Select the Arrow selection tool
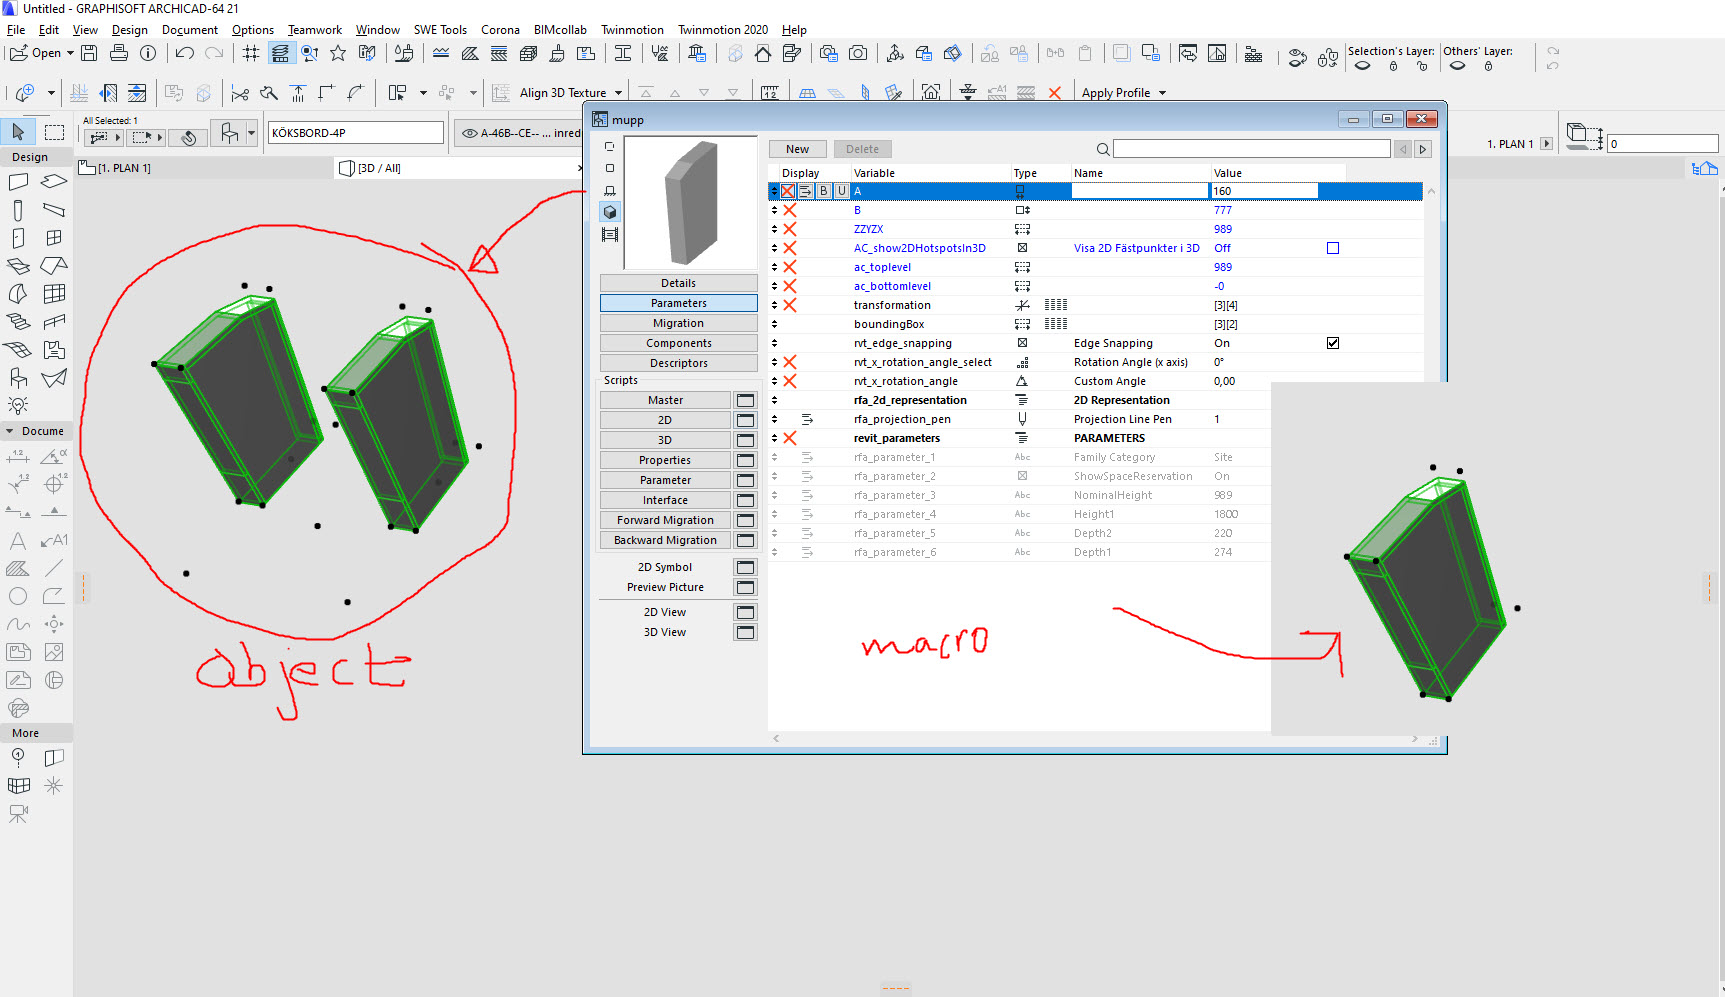This screenshot has height=997, width=1725. point(18,132)
